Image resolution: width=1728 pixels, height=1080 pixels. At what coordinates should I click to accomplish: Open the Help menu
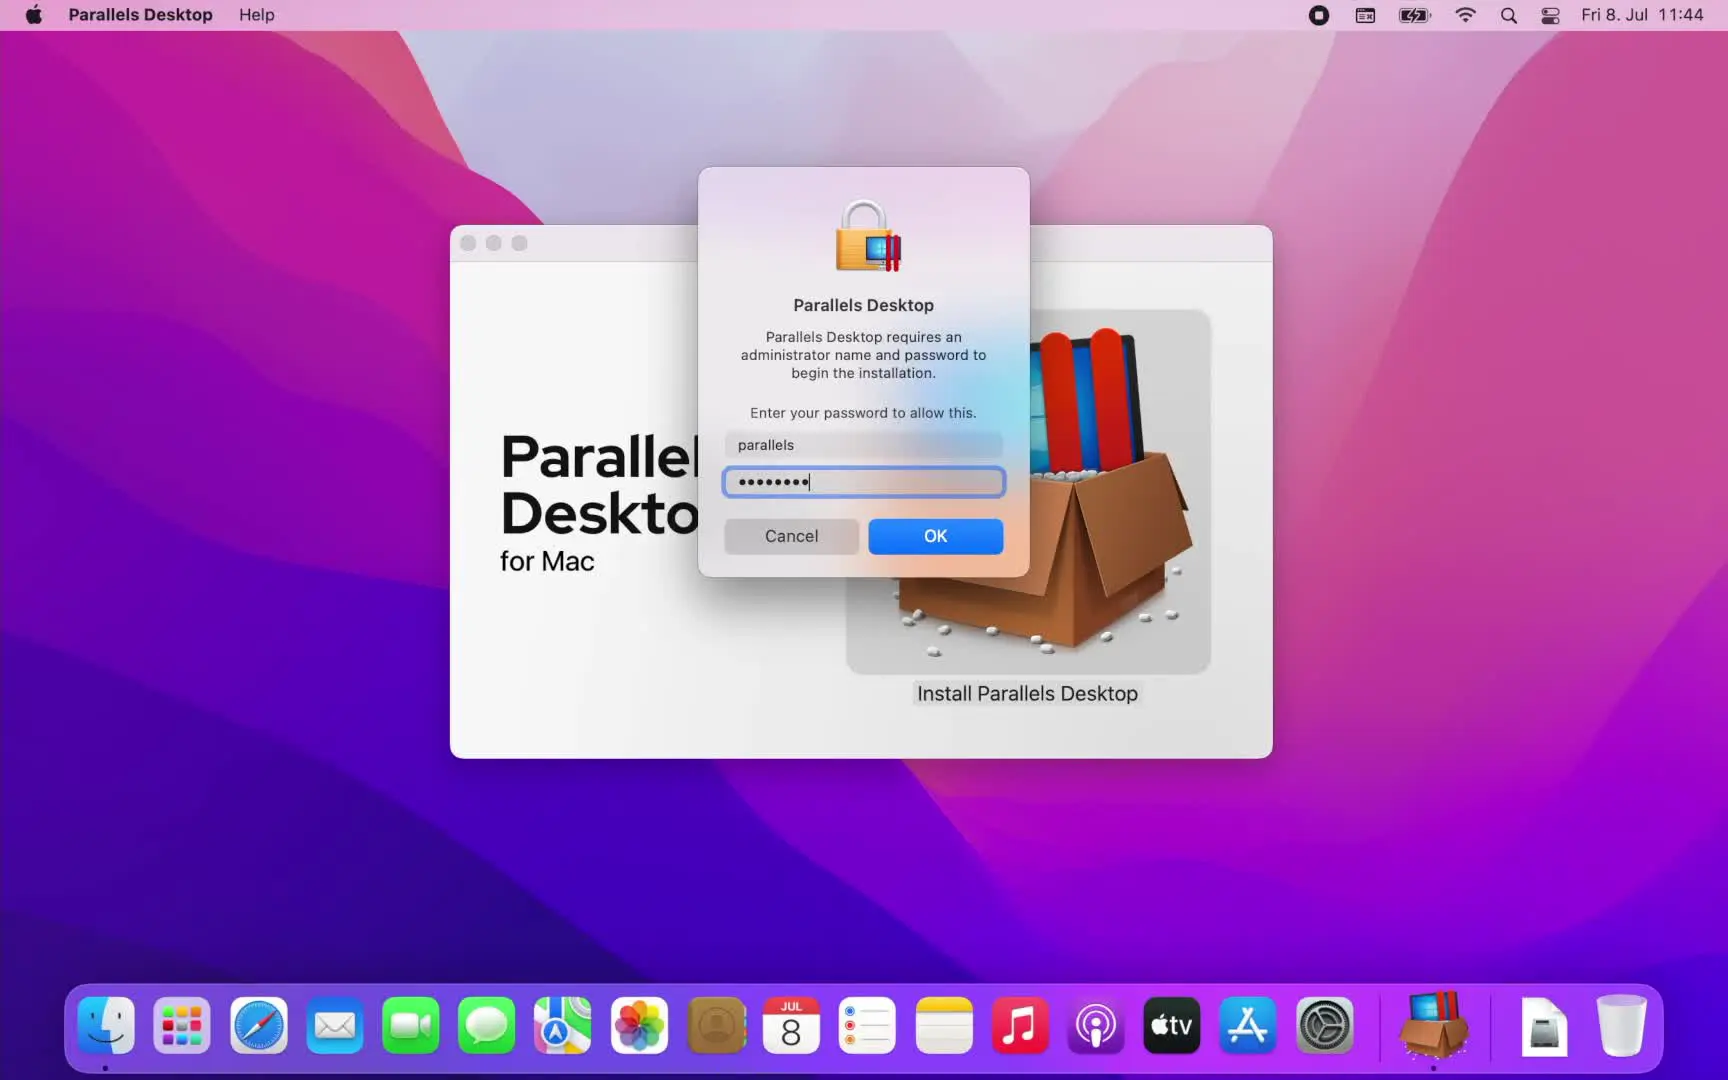pyautogui.click(x=256, y=15)
